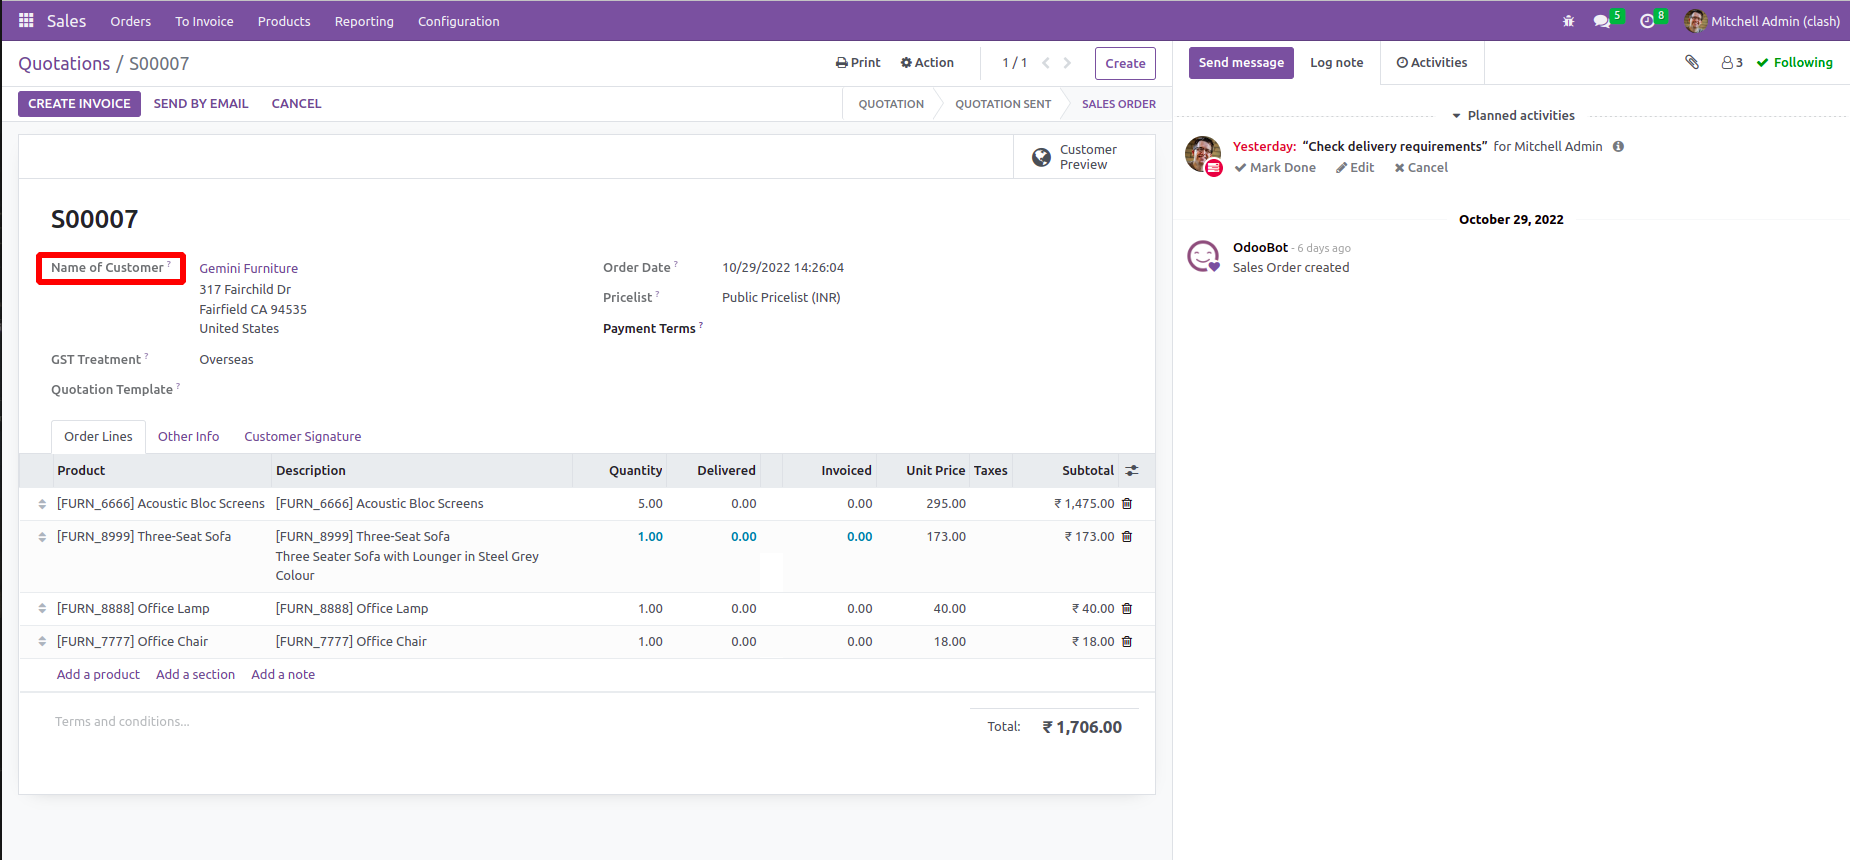1850x860 pixels.
Task: Mark the planned activity as done
Action: pos(1275,168)
